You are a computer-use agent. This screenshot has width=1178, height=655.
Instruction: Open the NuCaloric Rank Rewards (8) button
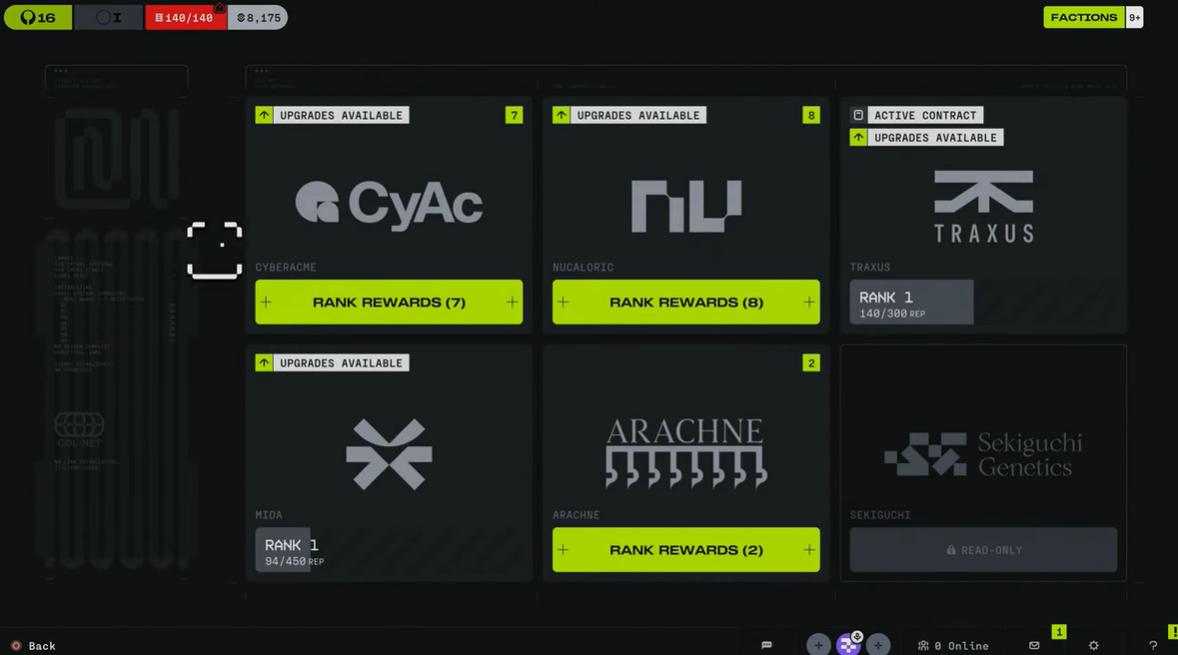point(686,302)
